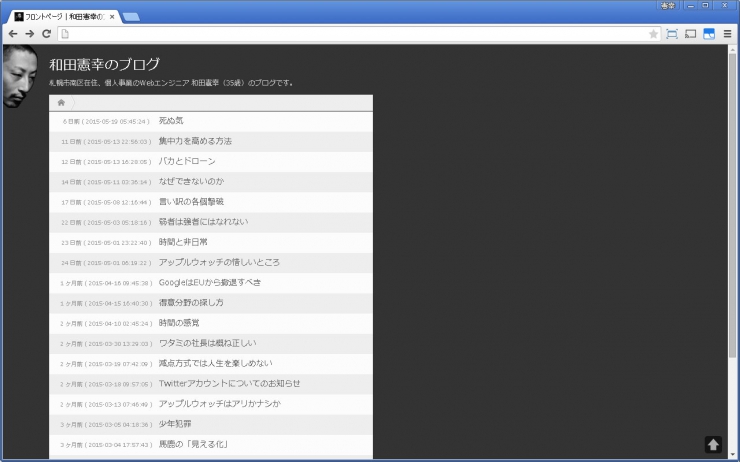The height and width of the screenshot is (462, 740).
Task: Open the post GoogleはEUから撤退すべき
Action: pyautogui.click(x=210, y=283)
